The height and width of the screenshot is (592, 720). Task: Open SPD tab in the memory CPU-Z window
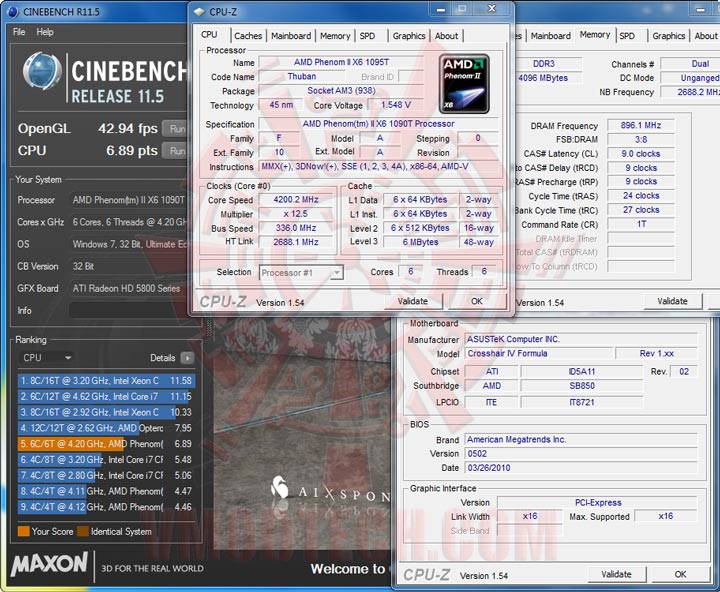point(627,36)
